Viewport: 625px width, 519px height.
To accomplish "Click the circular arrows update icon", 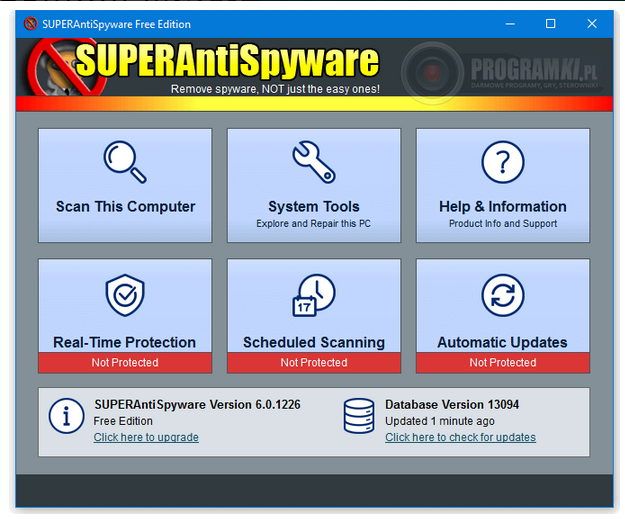I will click(x=503, y=295).
